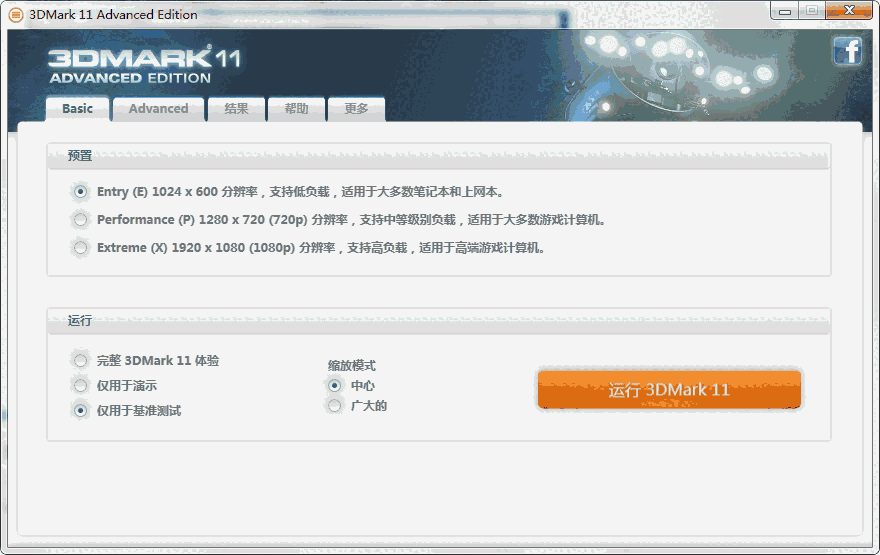This screenshot has height=555, width=880.
Task: Set scaling mode to 广大的
Action: tap(334, 406)
